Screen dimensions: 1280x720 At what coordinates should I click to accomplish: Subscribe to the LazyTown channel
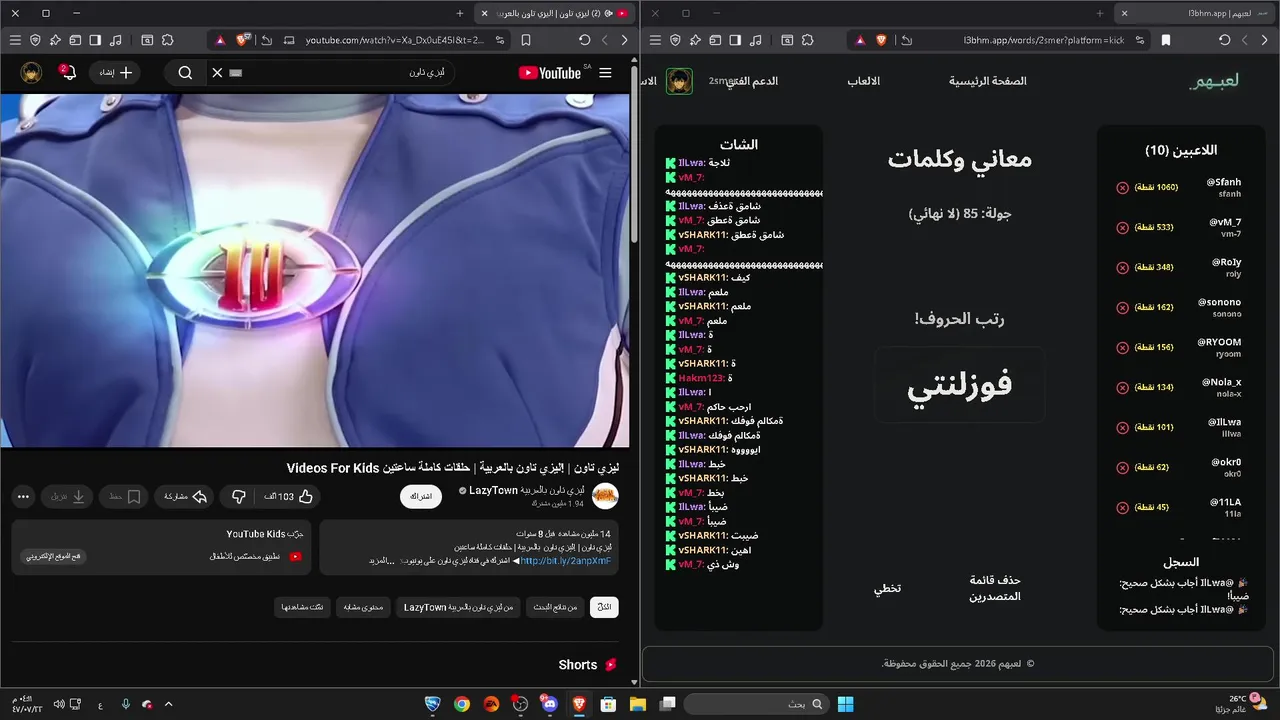click(x=422, y=497)
